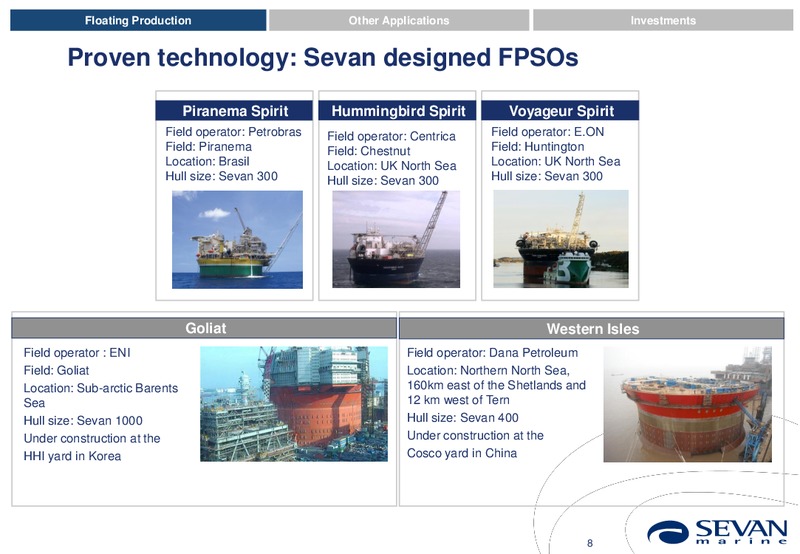Screen dimensions: 800x554
Task: Open the Piranema Spirit FPSO photo
Action: [237, 239]
